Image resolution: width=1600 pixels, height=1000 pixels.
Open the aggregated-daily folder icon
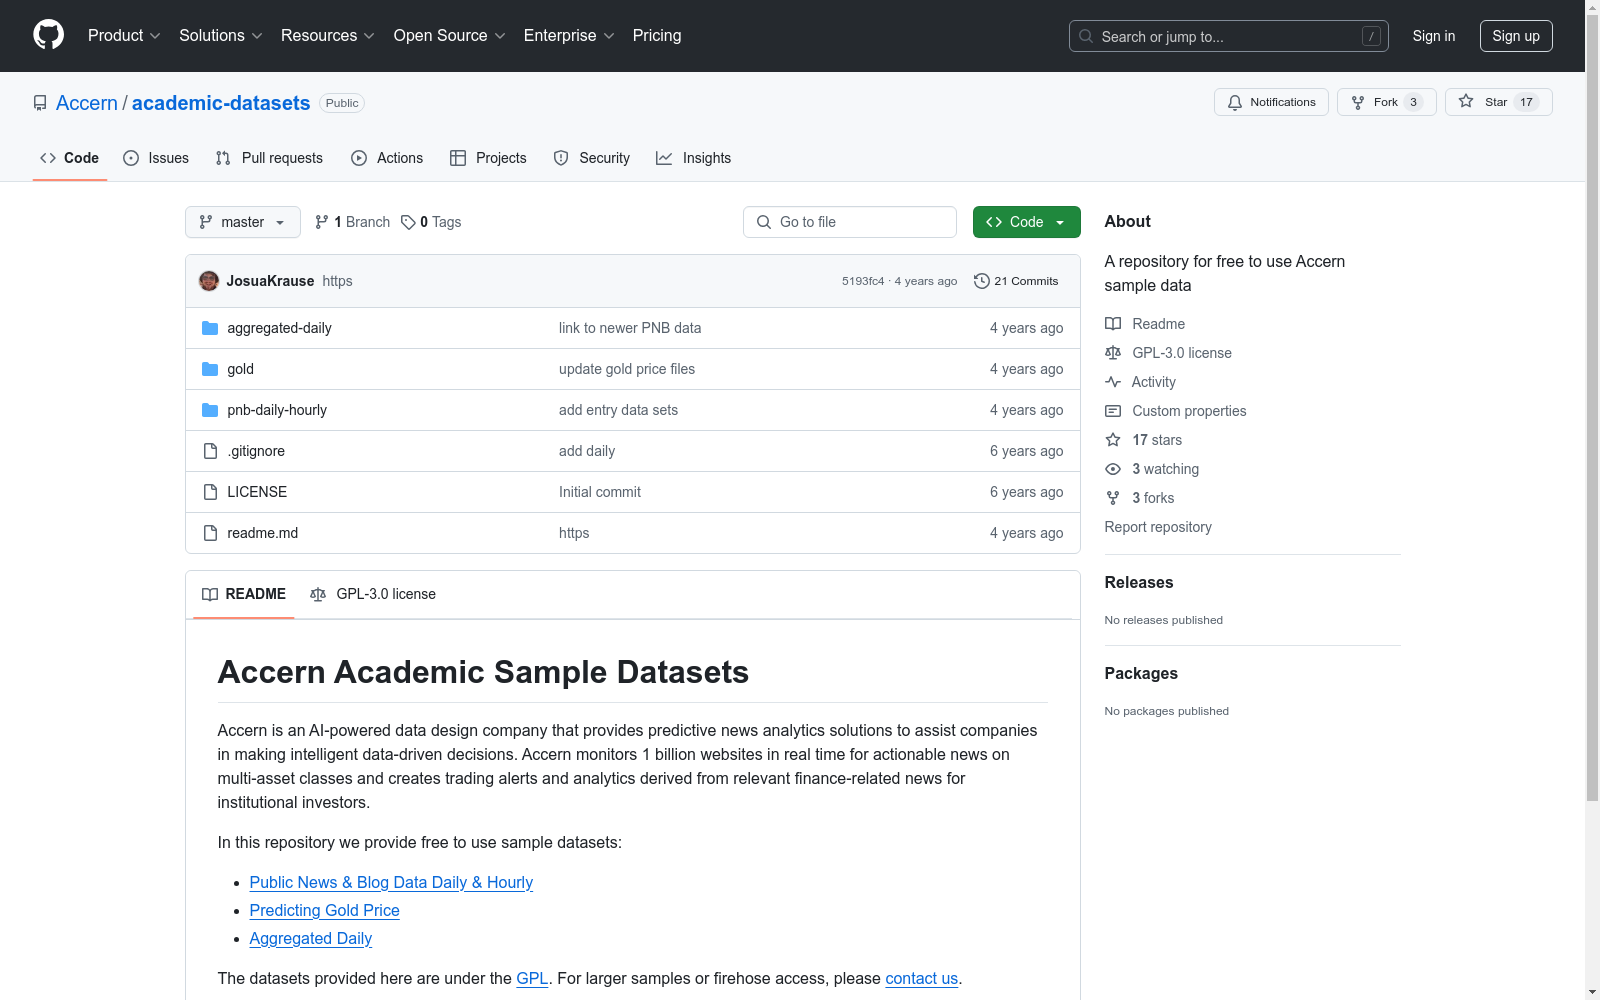pos(210,328)
